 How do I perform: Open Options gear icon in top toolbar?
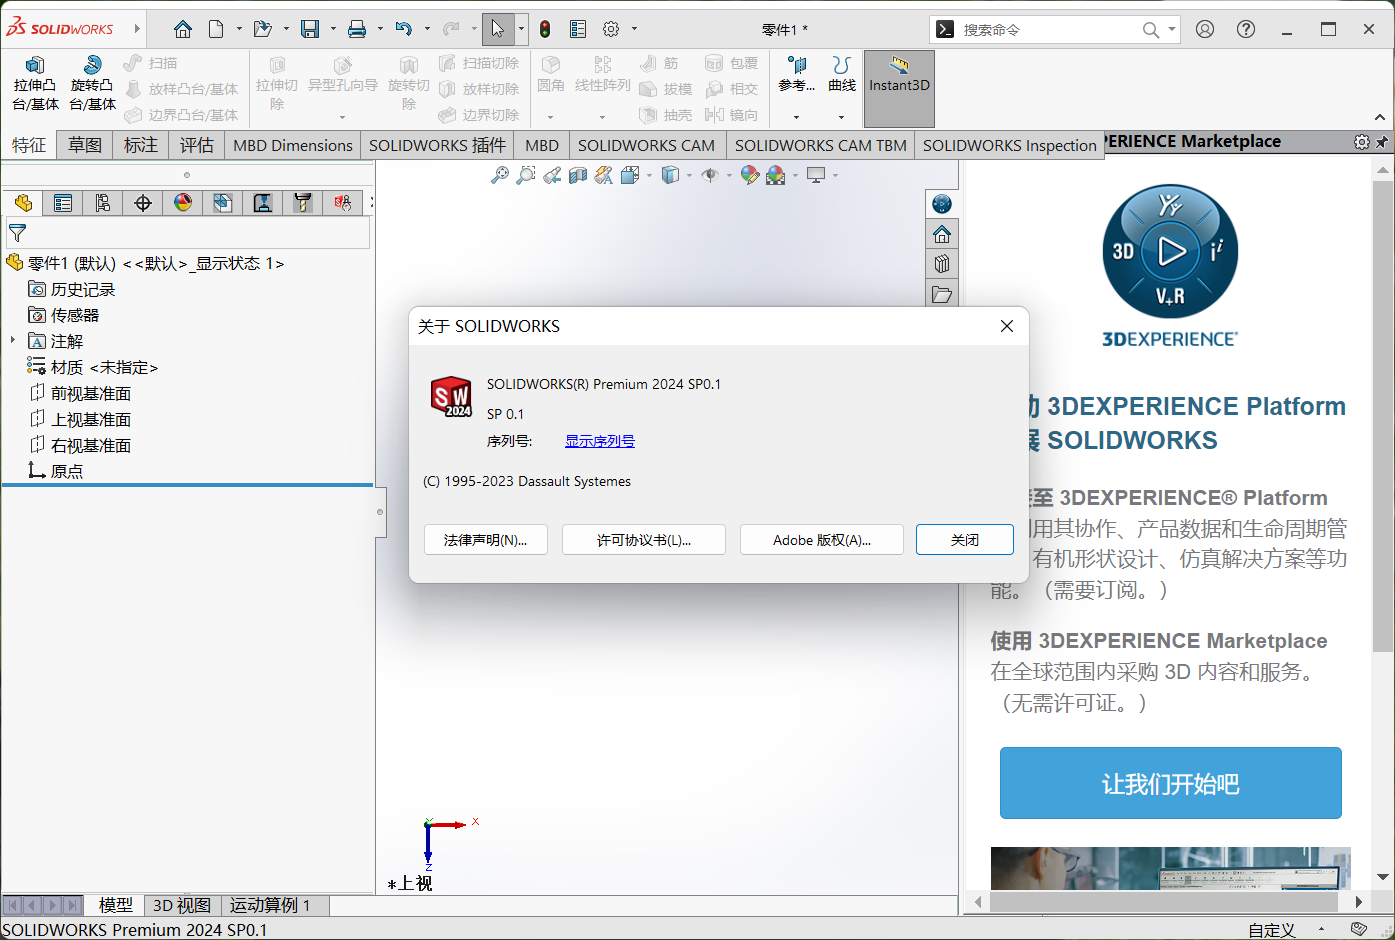(x=611, y=29)
